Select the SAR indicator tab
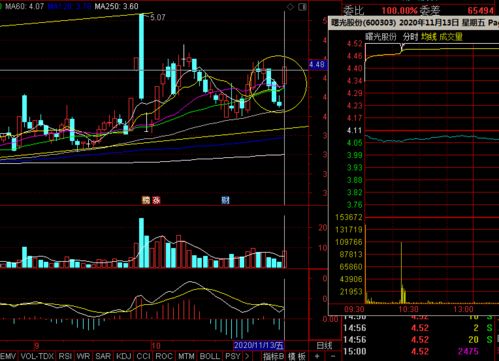The width and height of the screenshot is (499, 361). click(x=103, y=356)
